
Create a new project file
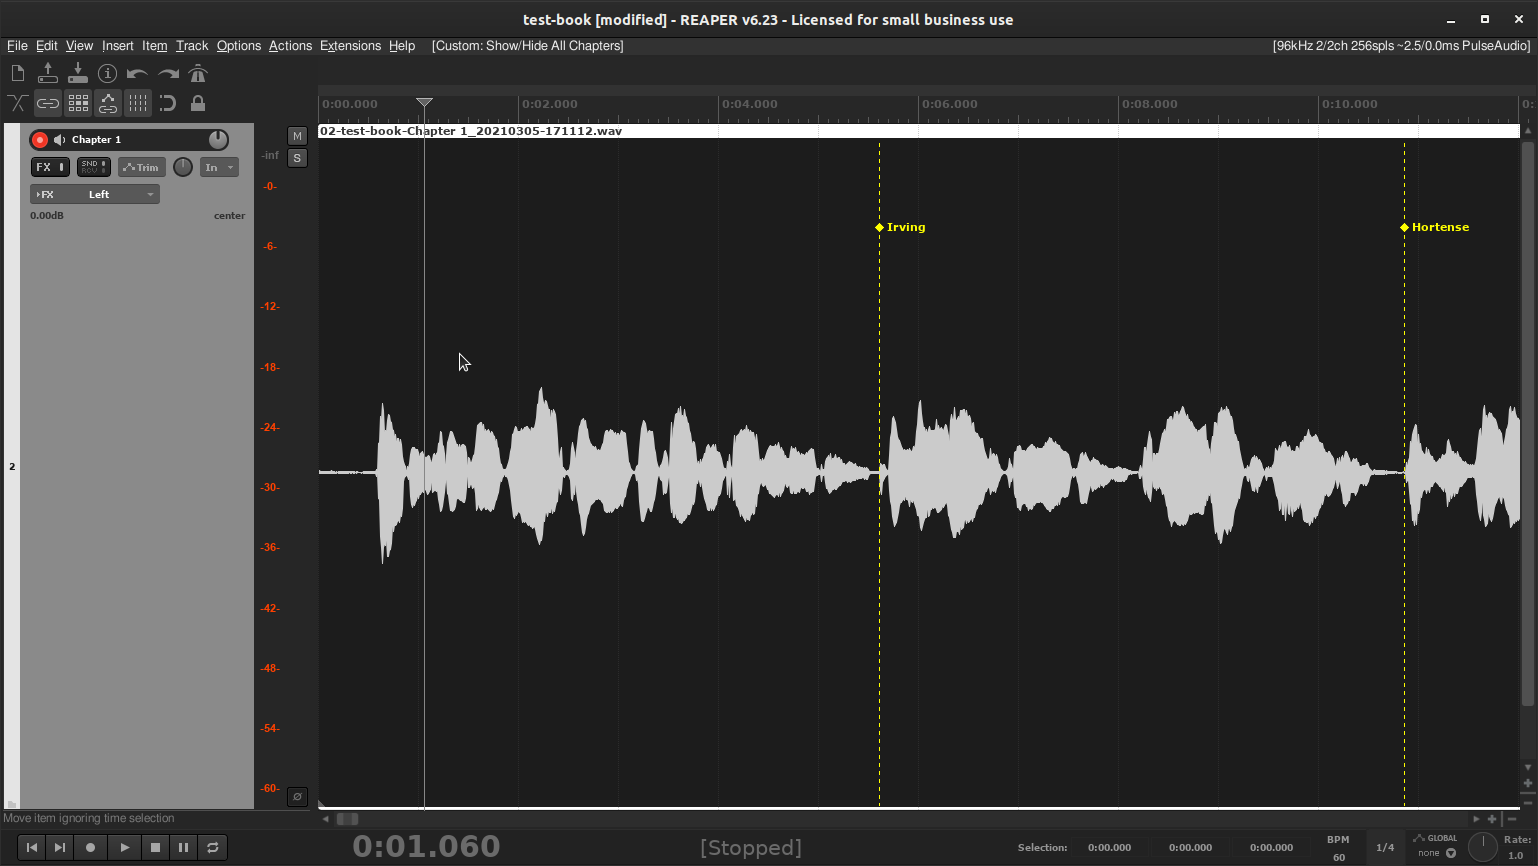17,73
